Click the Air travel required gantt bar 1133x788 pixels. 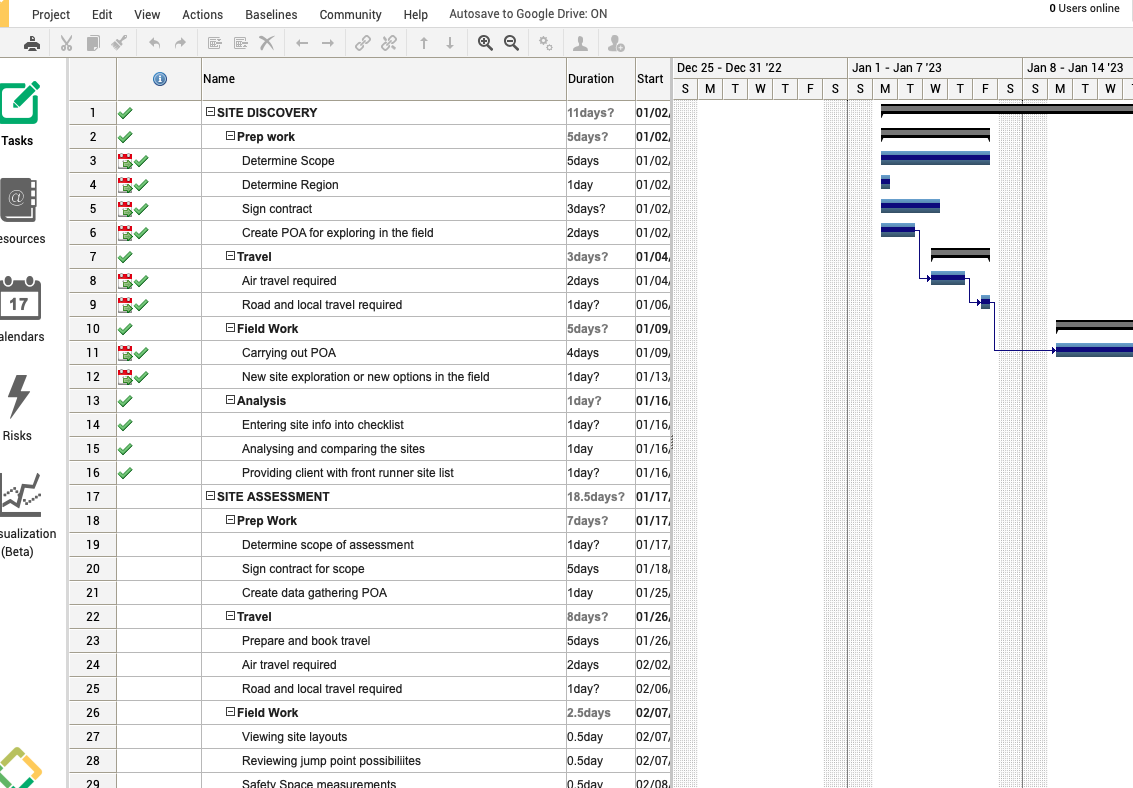948,278
